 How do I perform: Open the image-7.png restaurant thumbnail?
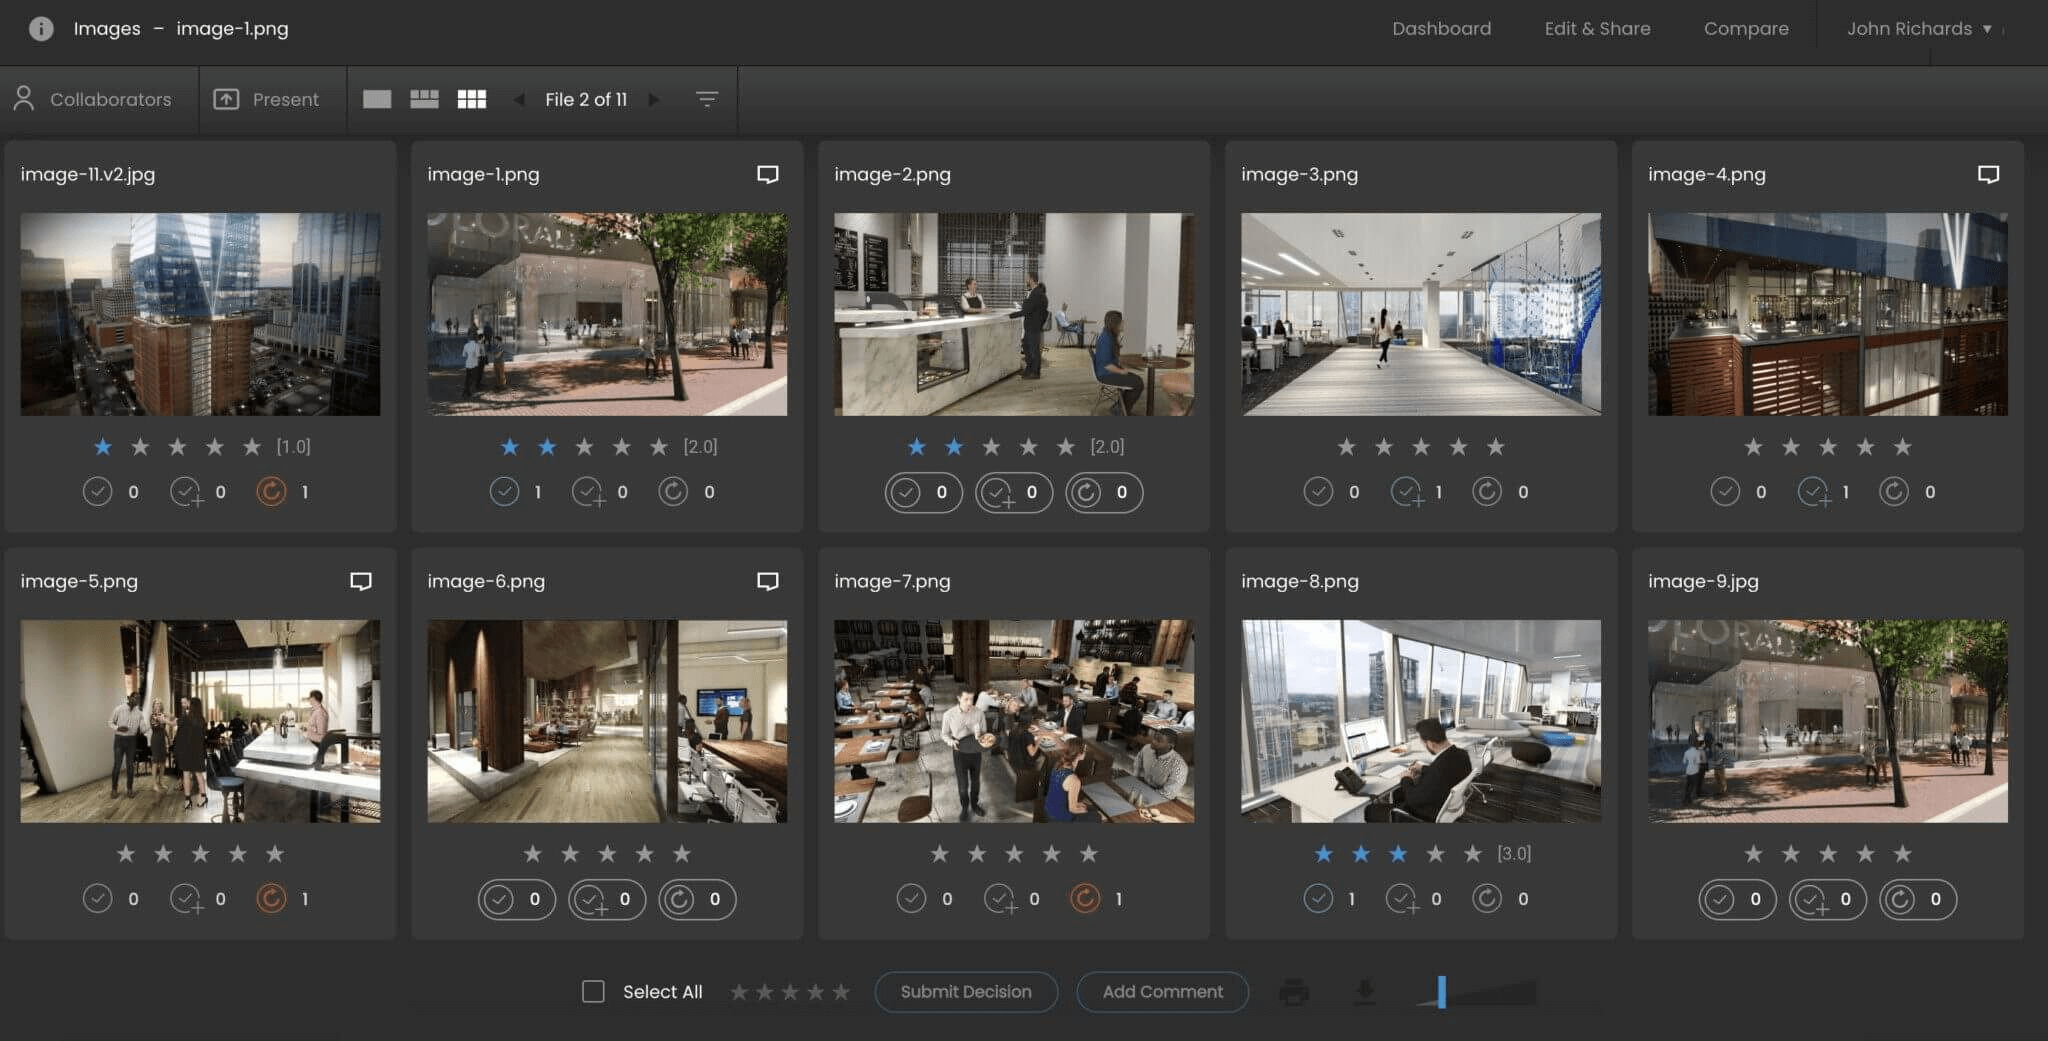pos(1014,721)
